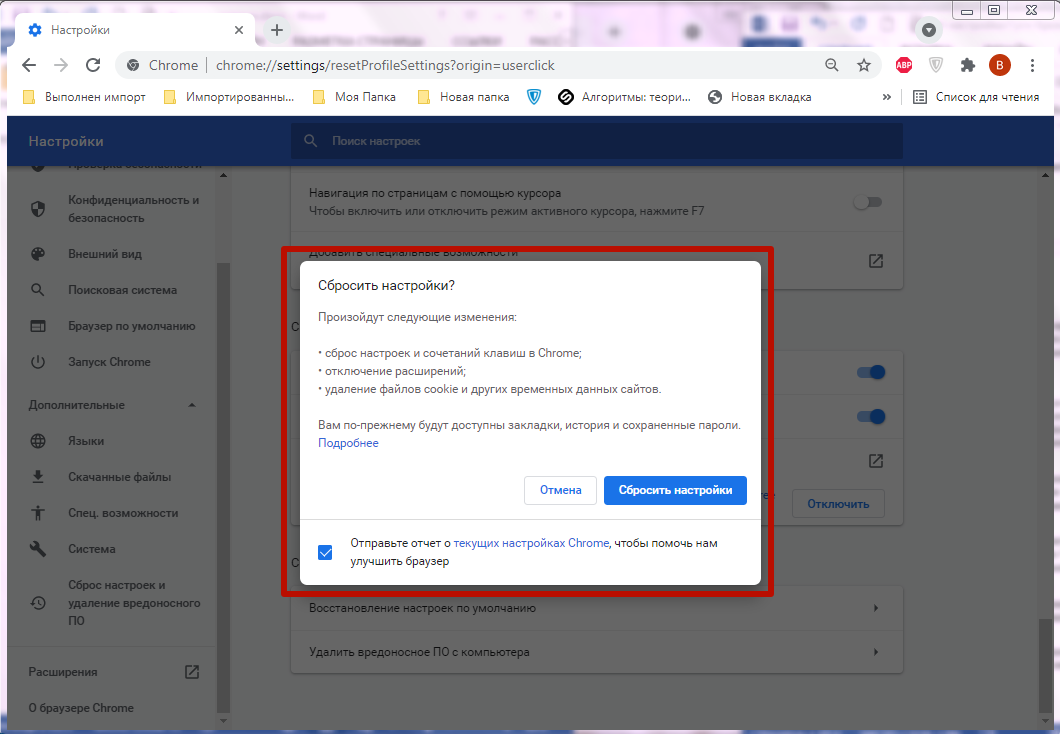Open Языки in the settings sidebar
Image resolution: width=1060 pixels, height=734 pixels.
(x=86, y=441)
